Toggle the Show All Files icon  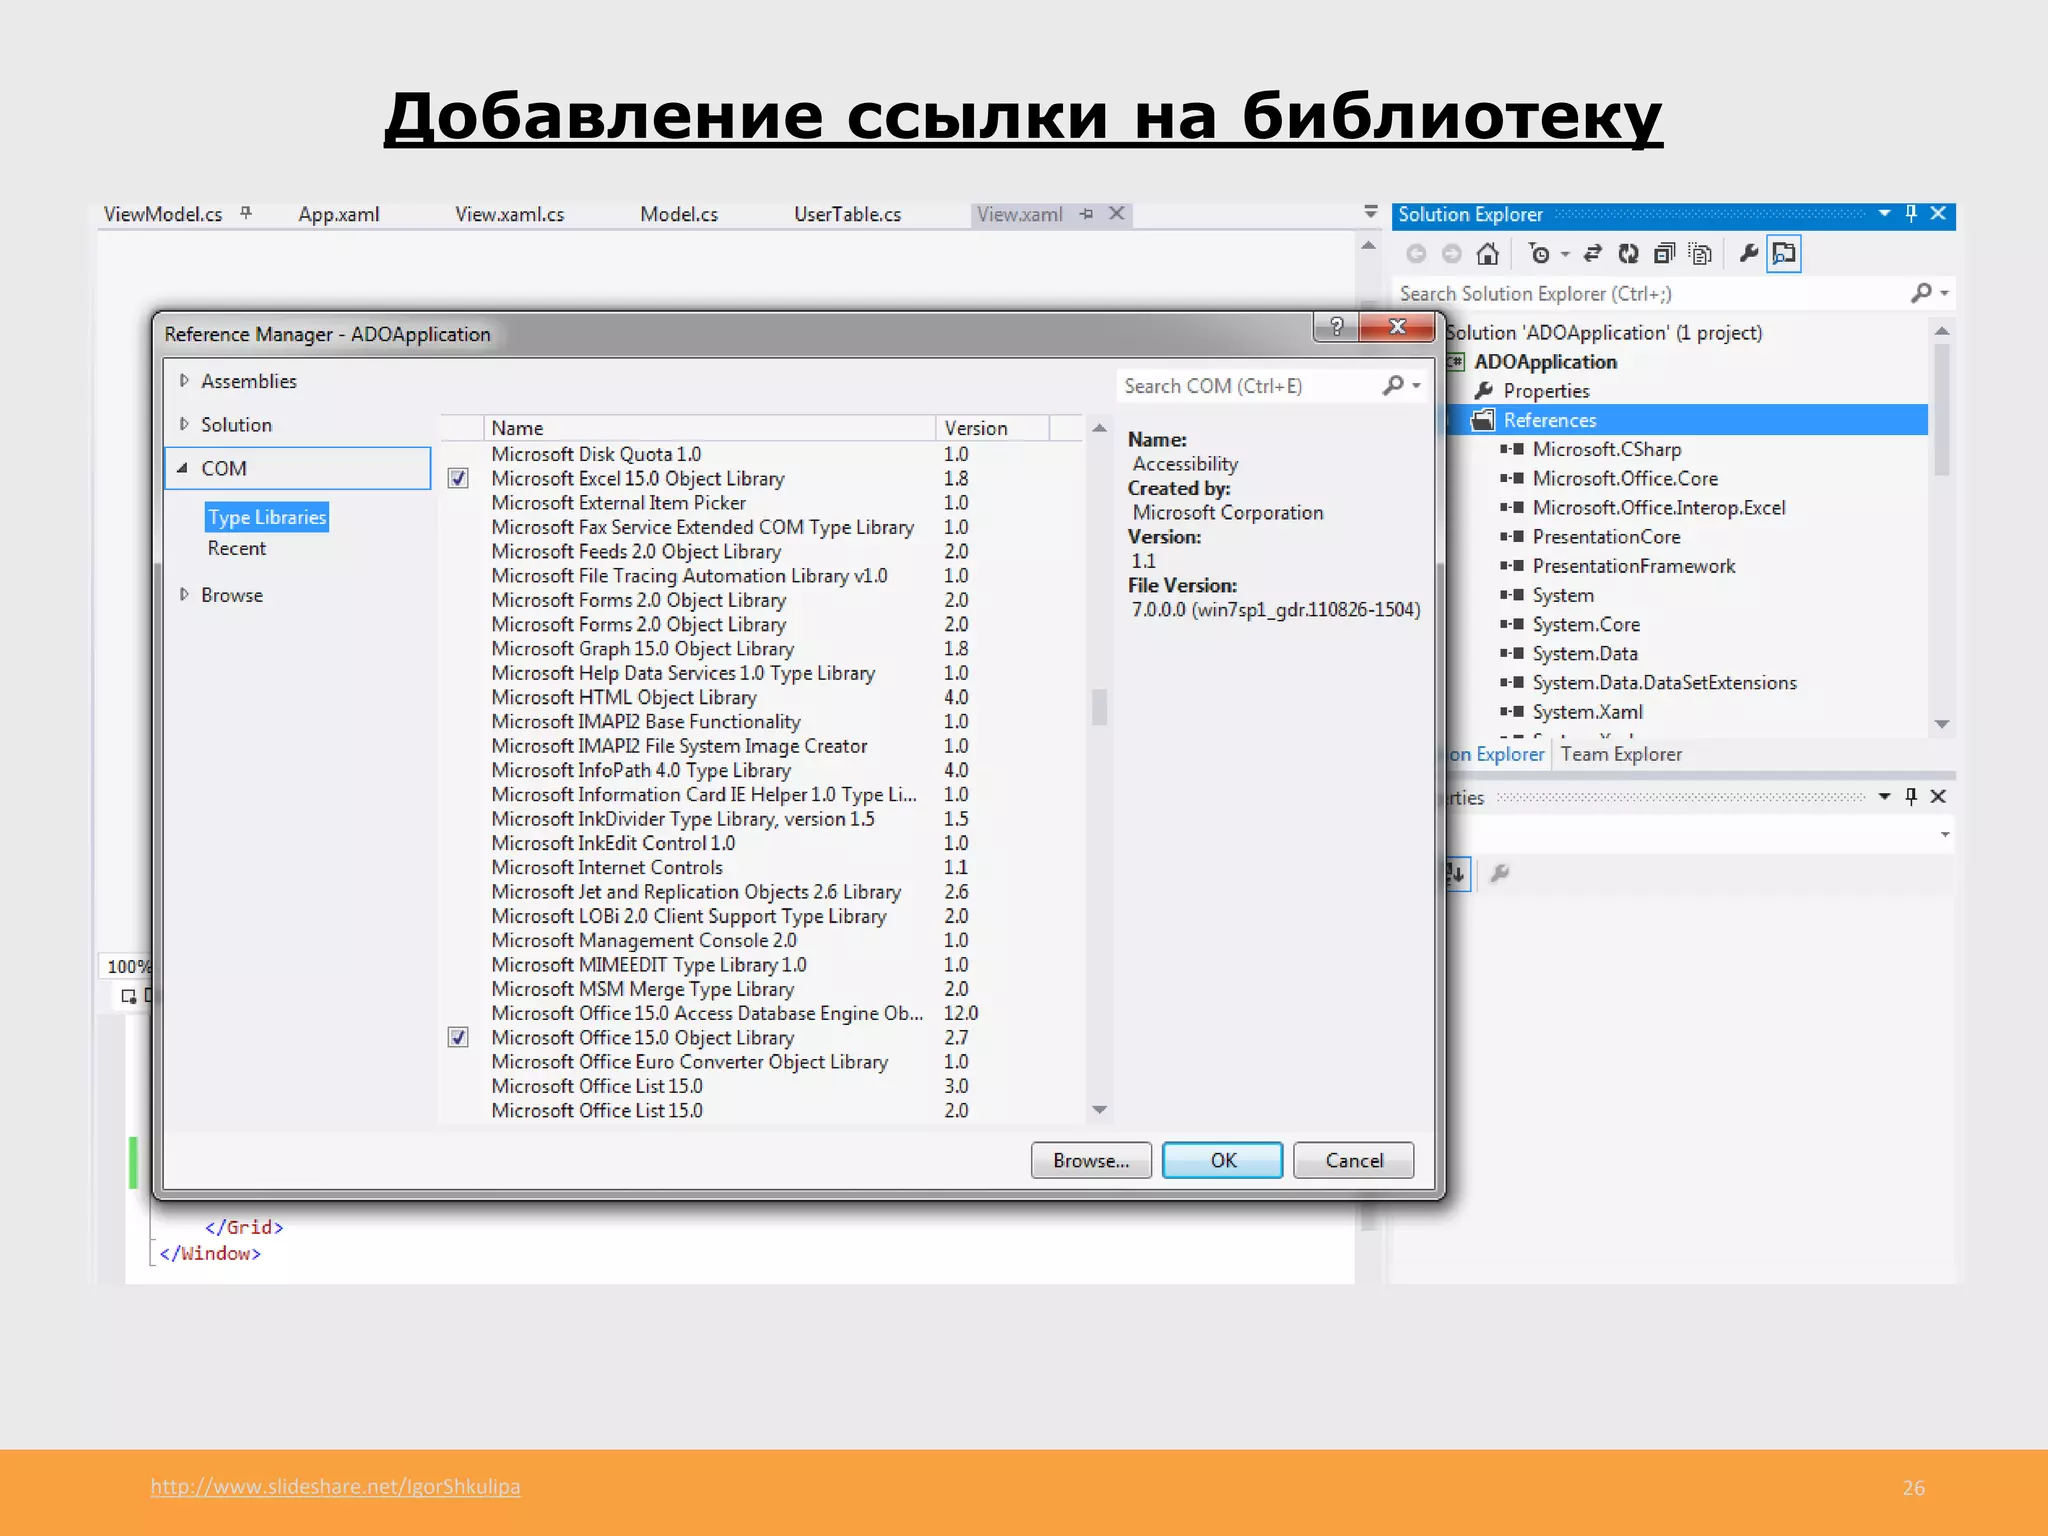(x=1700, y=254)
